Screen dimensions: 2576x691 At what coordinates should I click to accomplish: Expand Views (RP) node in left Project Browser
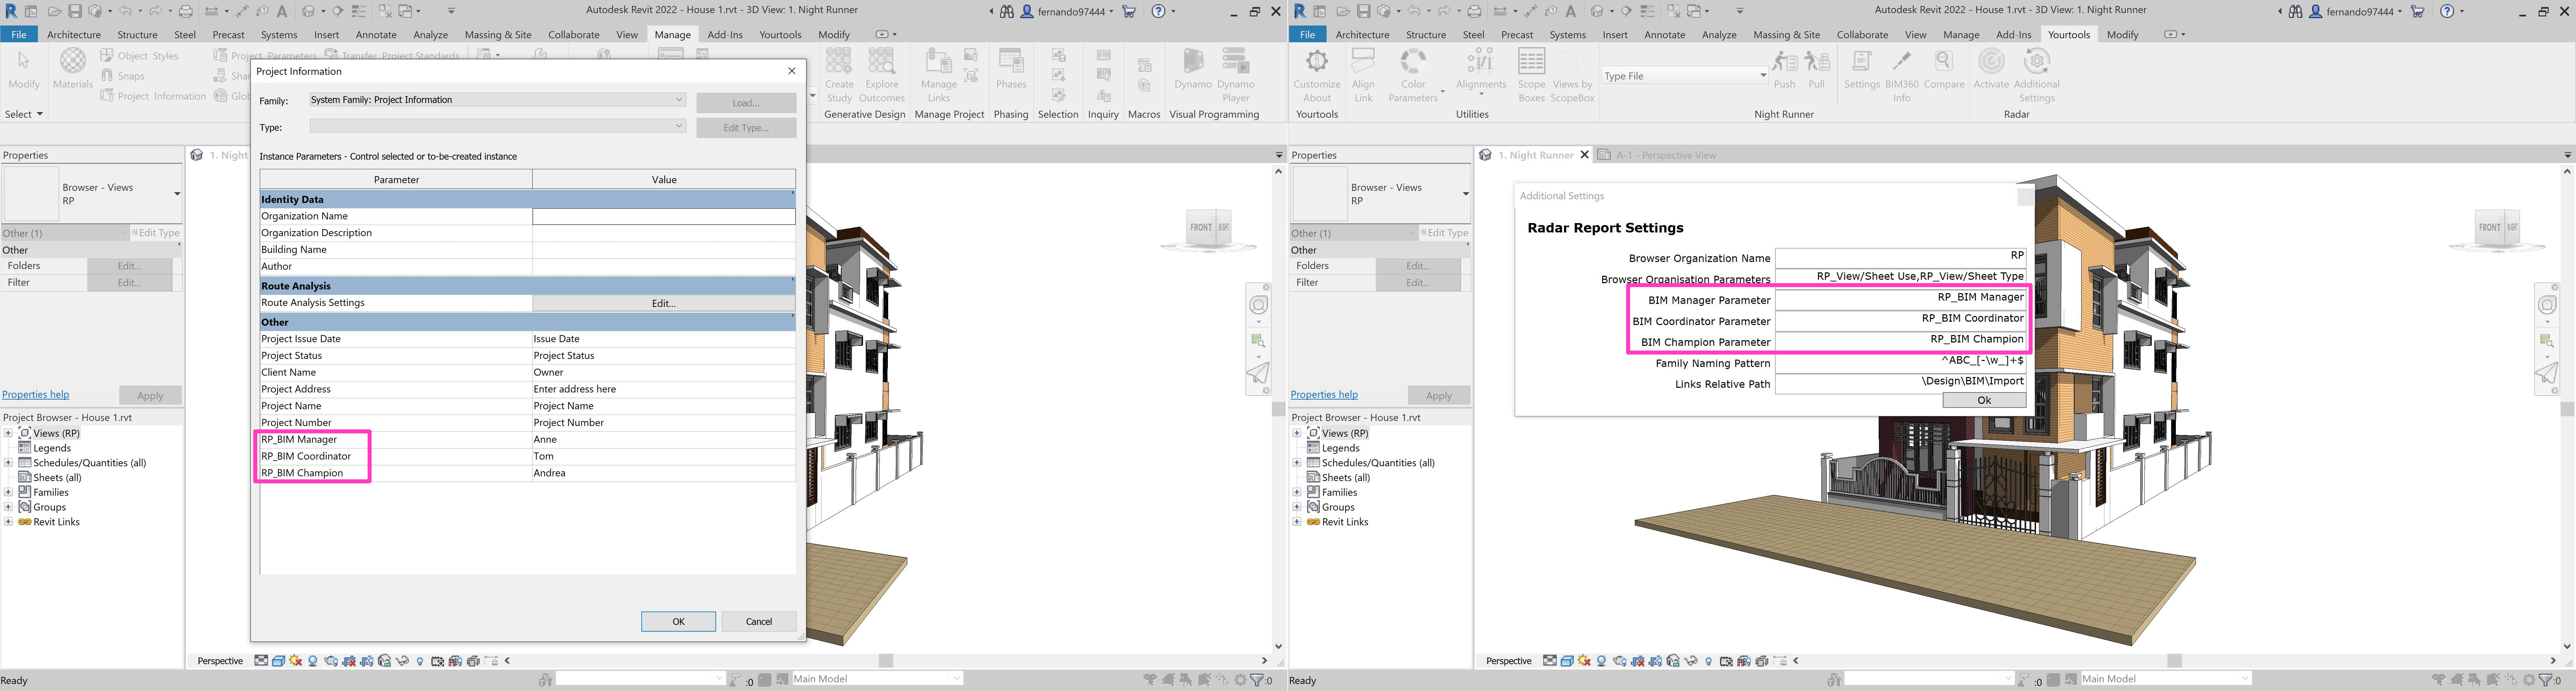click(8, 433)
